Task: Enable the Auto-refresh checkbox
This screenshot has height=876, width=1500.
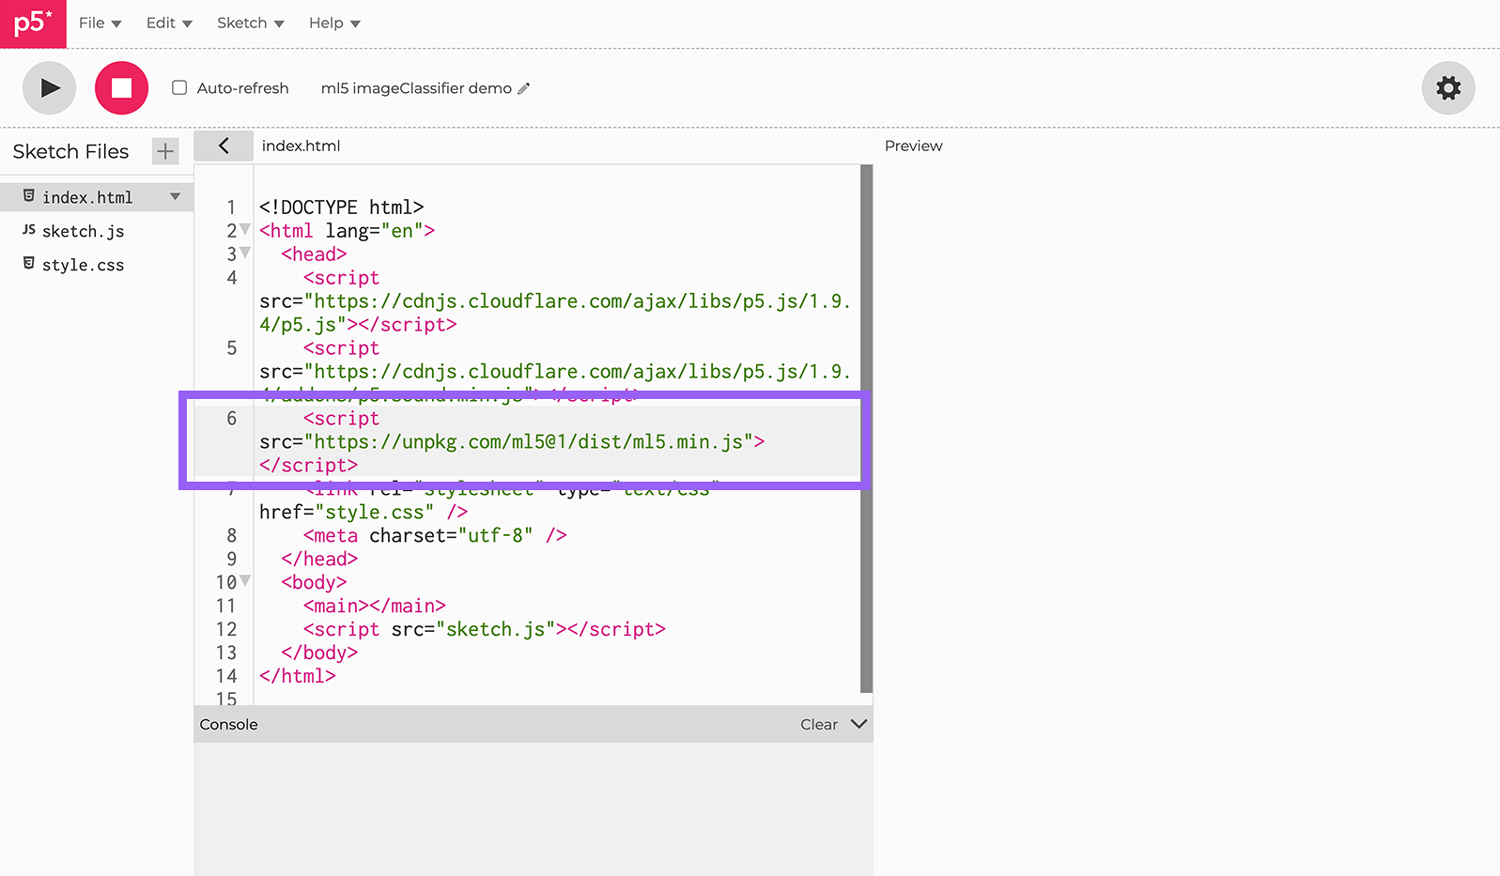Action: tap(180, 88)
